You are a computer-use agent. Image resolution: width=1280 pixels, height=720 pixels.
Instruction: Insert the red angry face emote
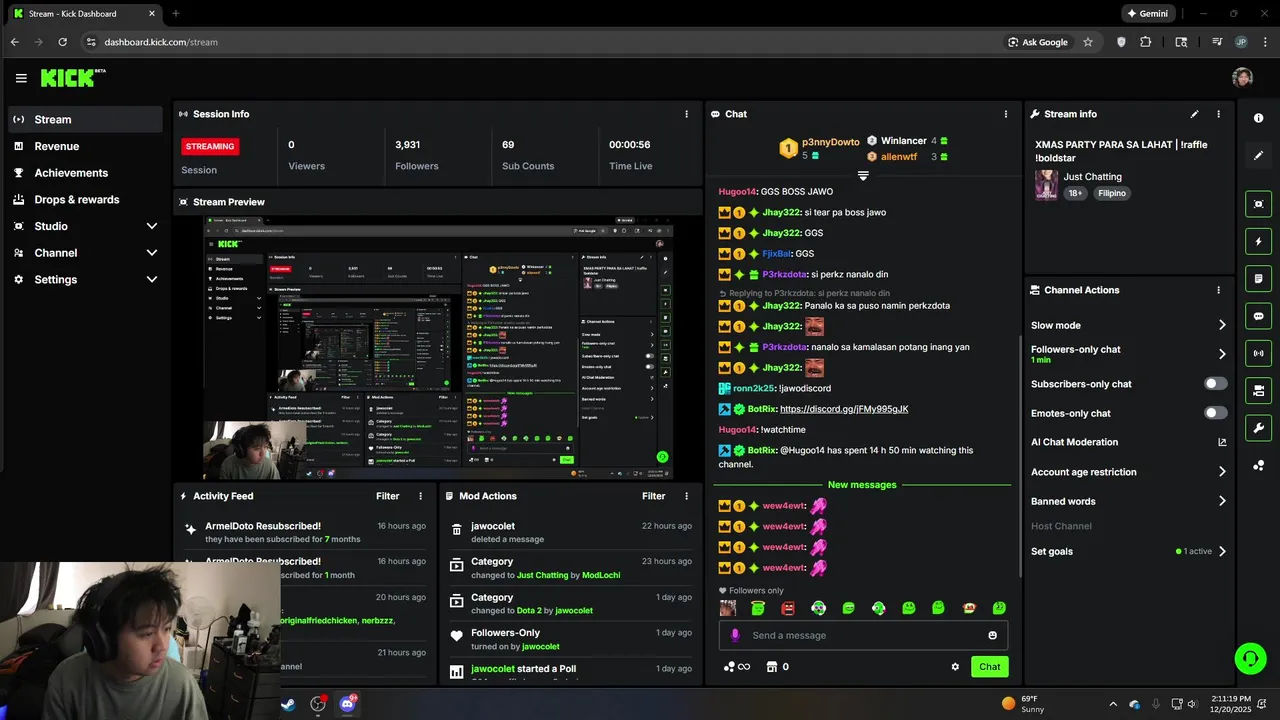[788, 608]
